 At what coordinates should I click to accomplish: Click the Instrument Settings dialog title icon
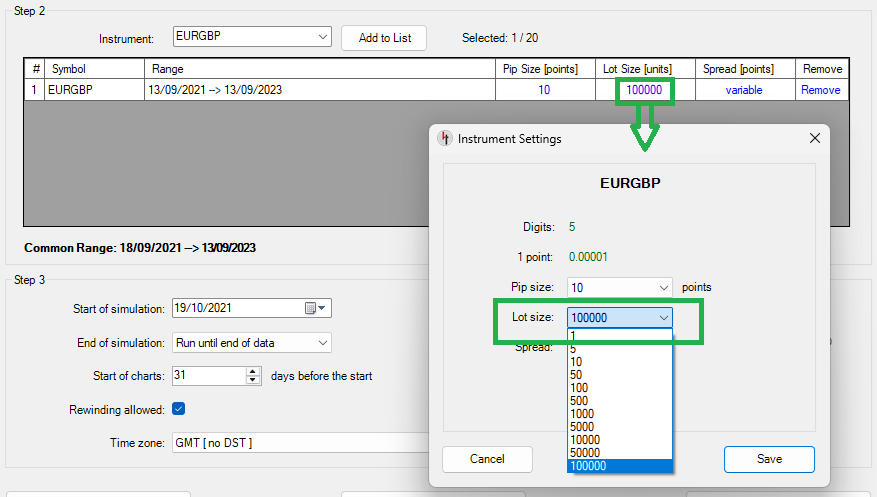(x=445, y=139)
